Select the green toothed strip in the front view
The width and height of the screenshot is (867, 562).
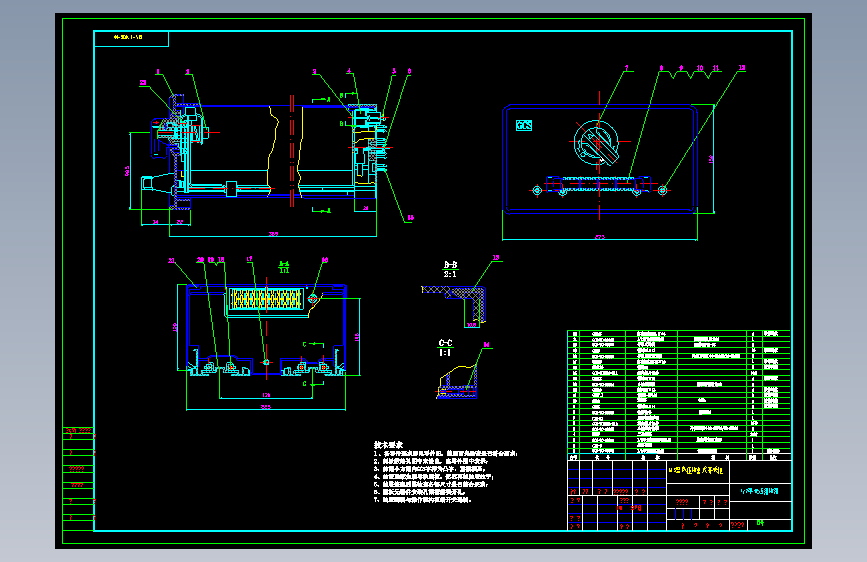(x=598, y=184)
